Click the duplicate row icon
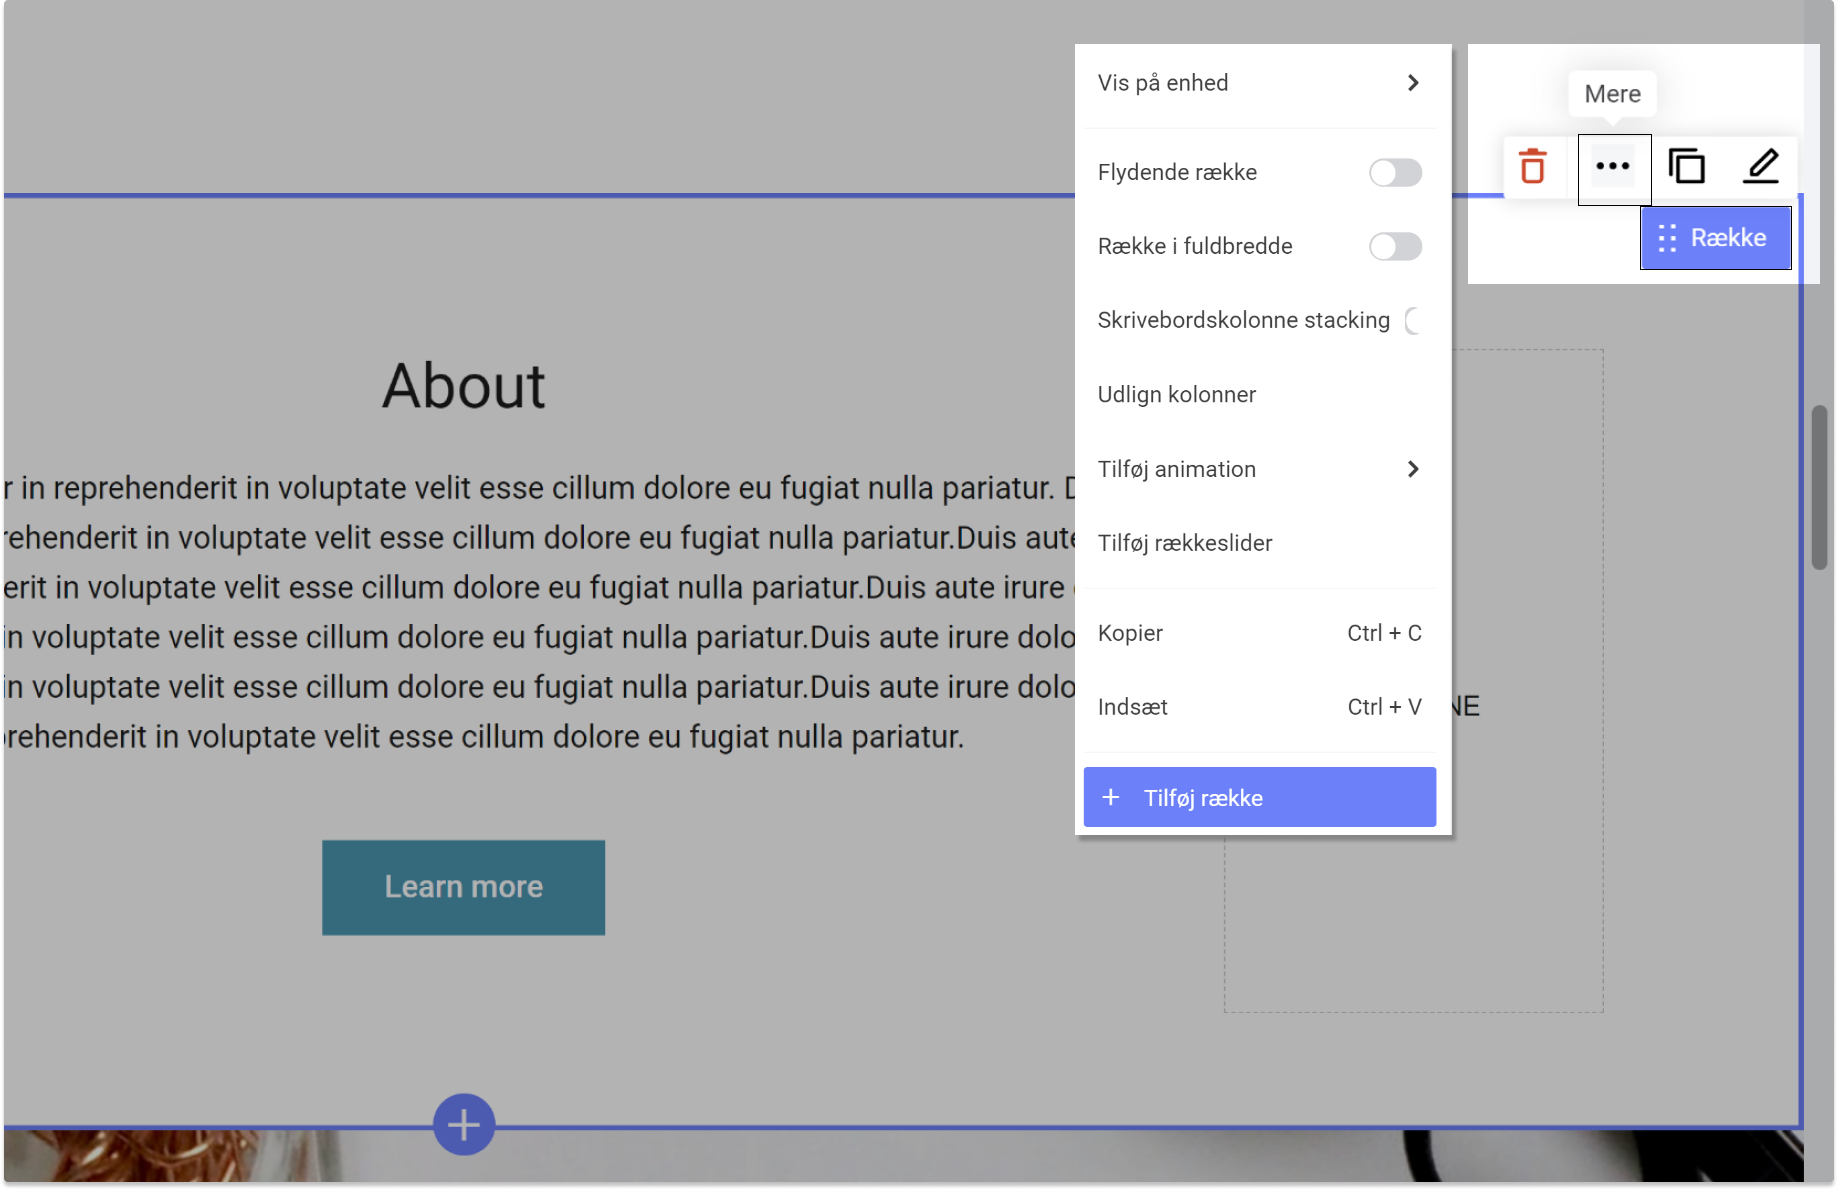This screenshot has height=1190, width=1838. pyautogui.click(x=1686, y=167)
